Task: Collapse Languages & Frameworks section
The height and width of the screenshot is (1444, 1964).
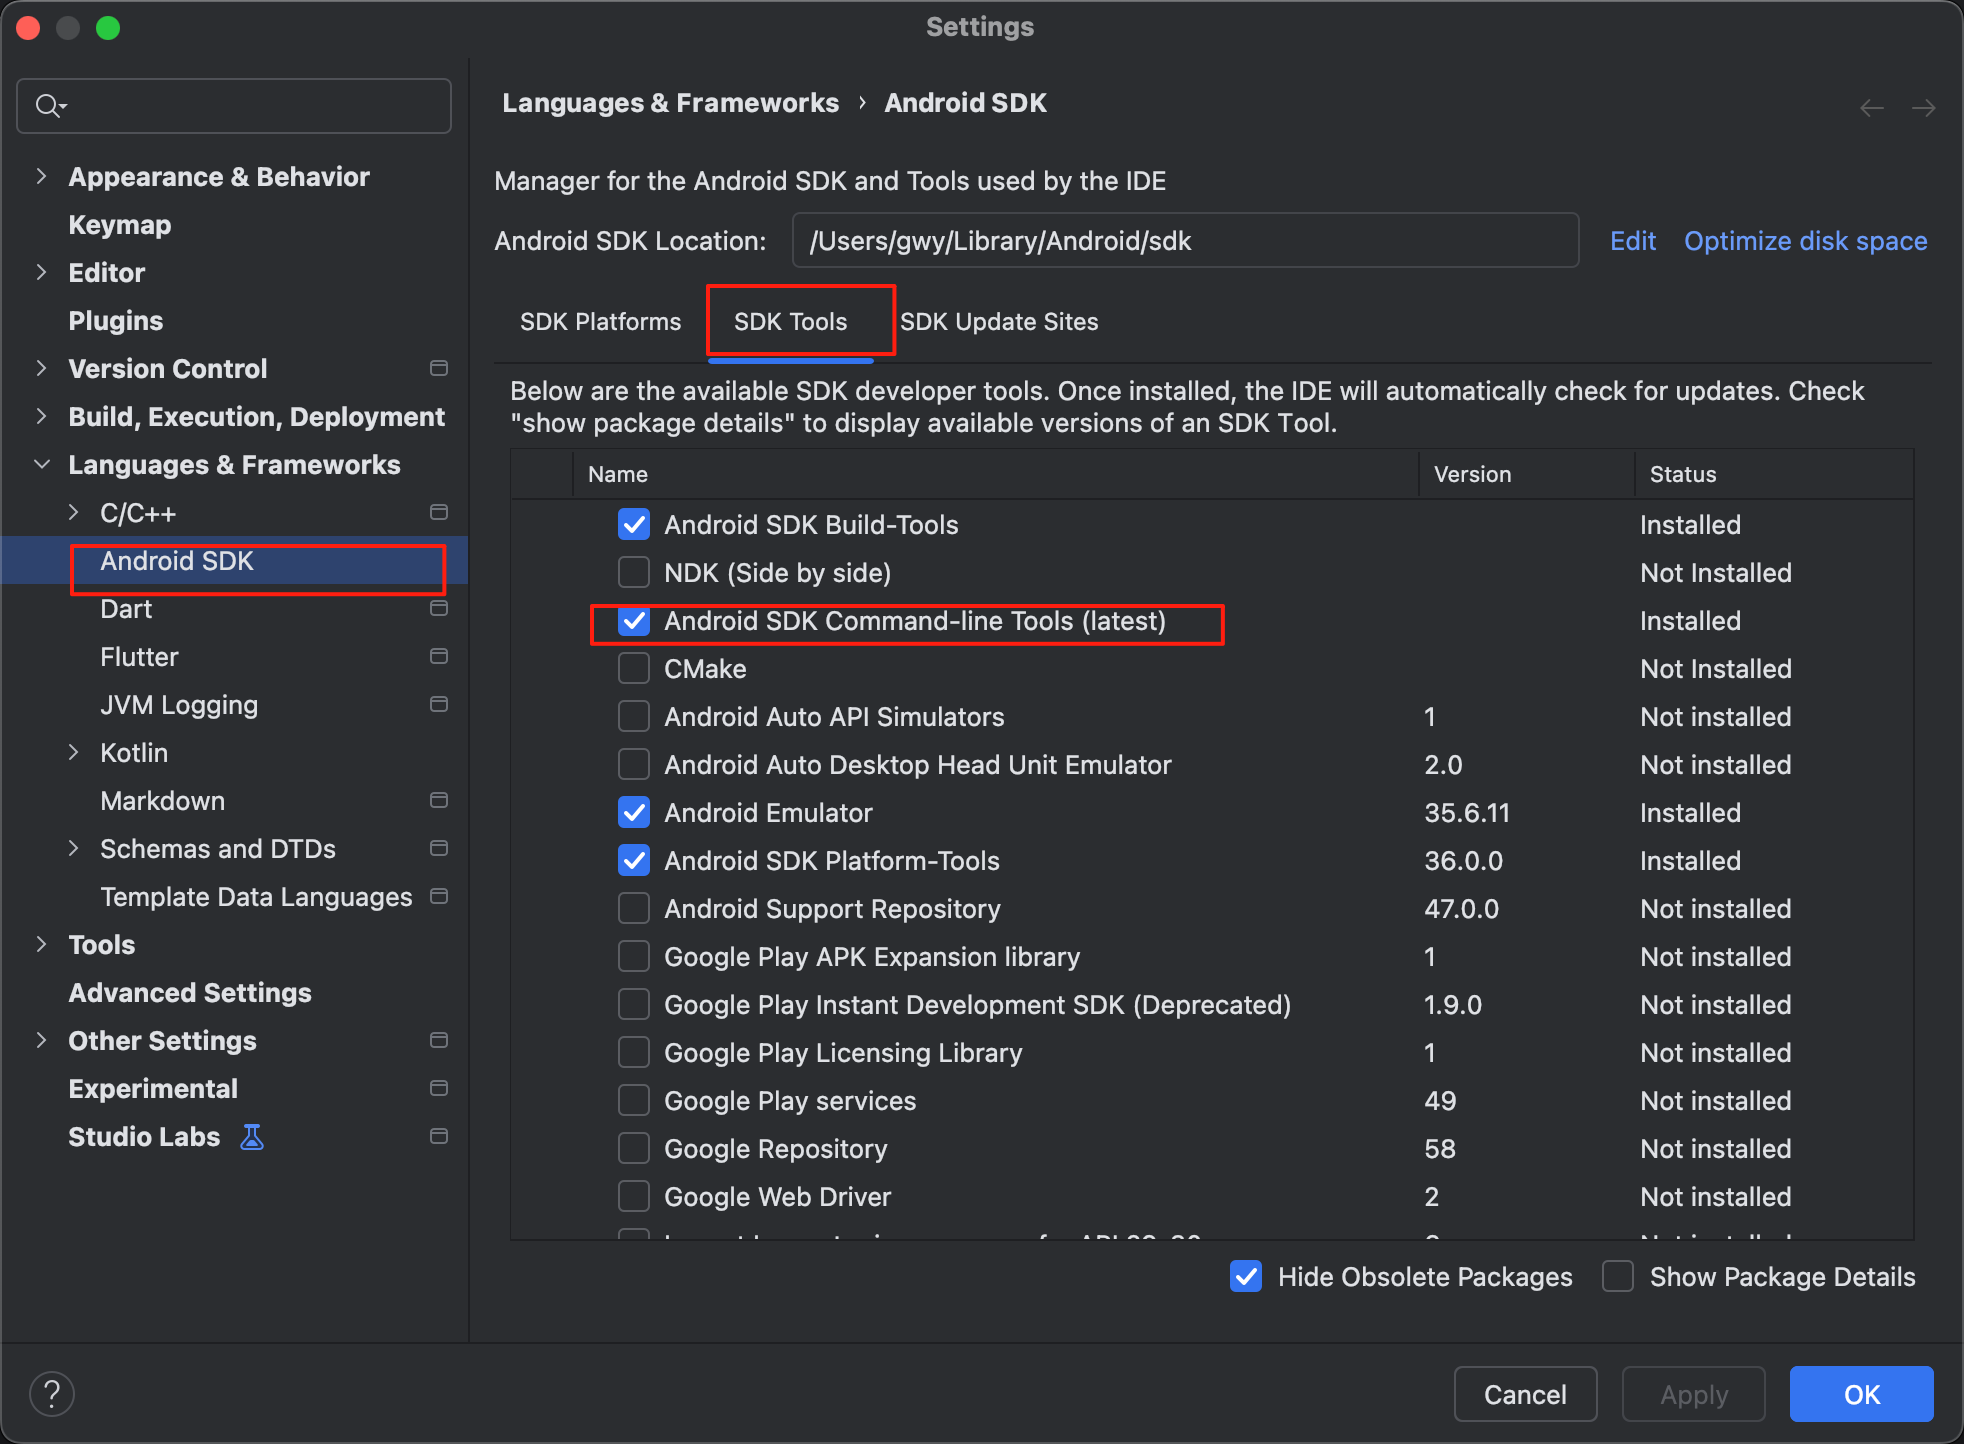Action: (x=41, y=464)
